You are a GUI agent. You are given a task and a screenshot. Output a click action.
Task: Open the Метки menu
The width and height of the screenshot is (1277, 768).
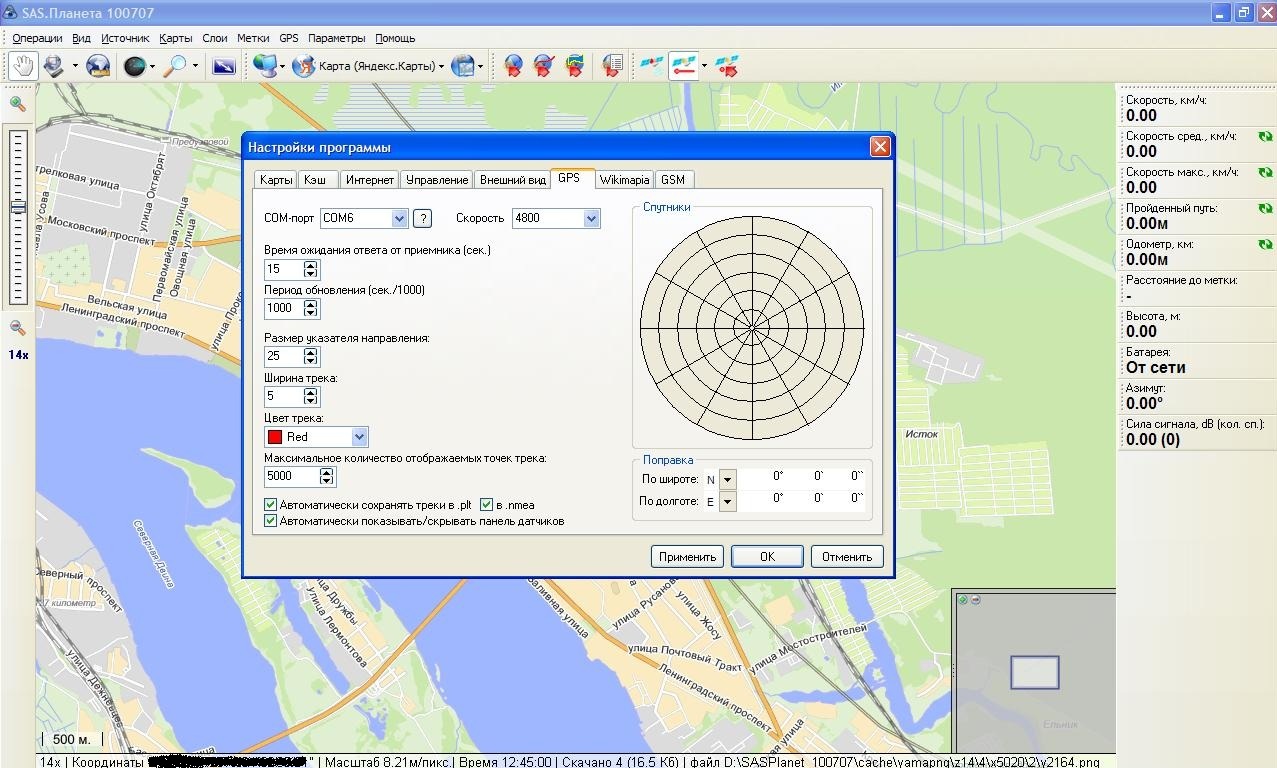253,38
